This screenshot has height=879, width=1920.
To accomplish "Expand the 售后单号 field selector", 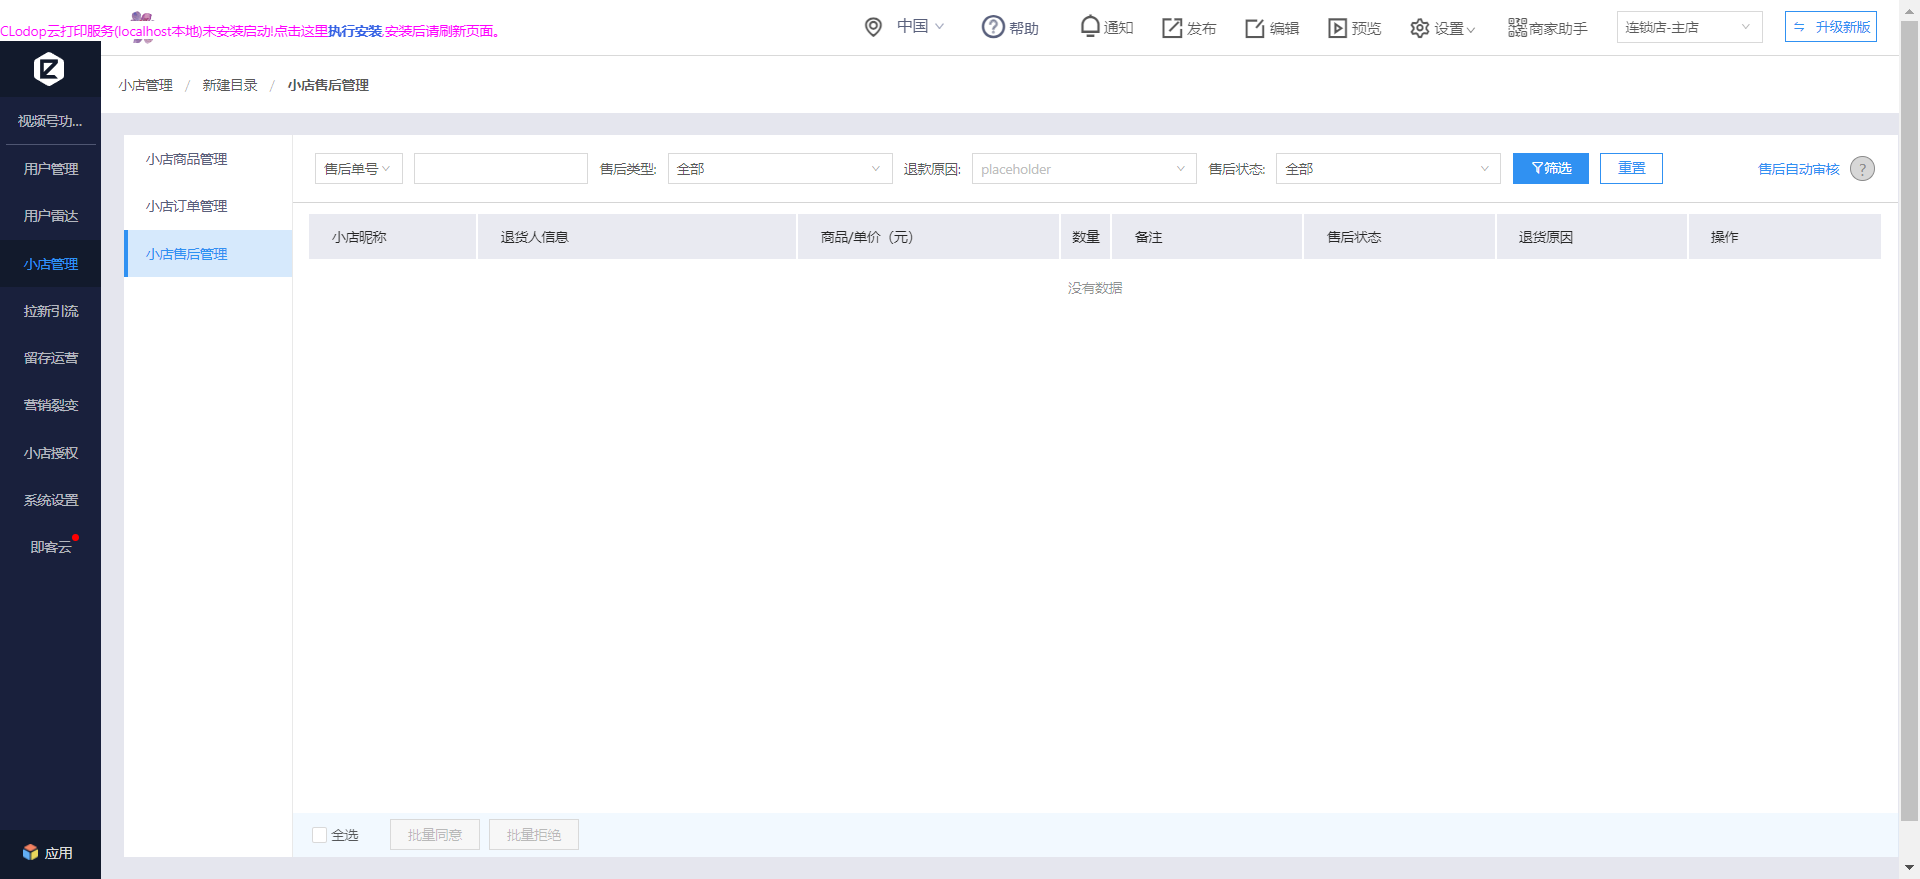I will click(x=359, y=169).
